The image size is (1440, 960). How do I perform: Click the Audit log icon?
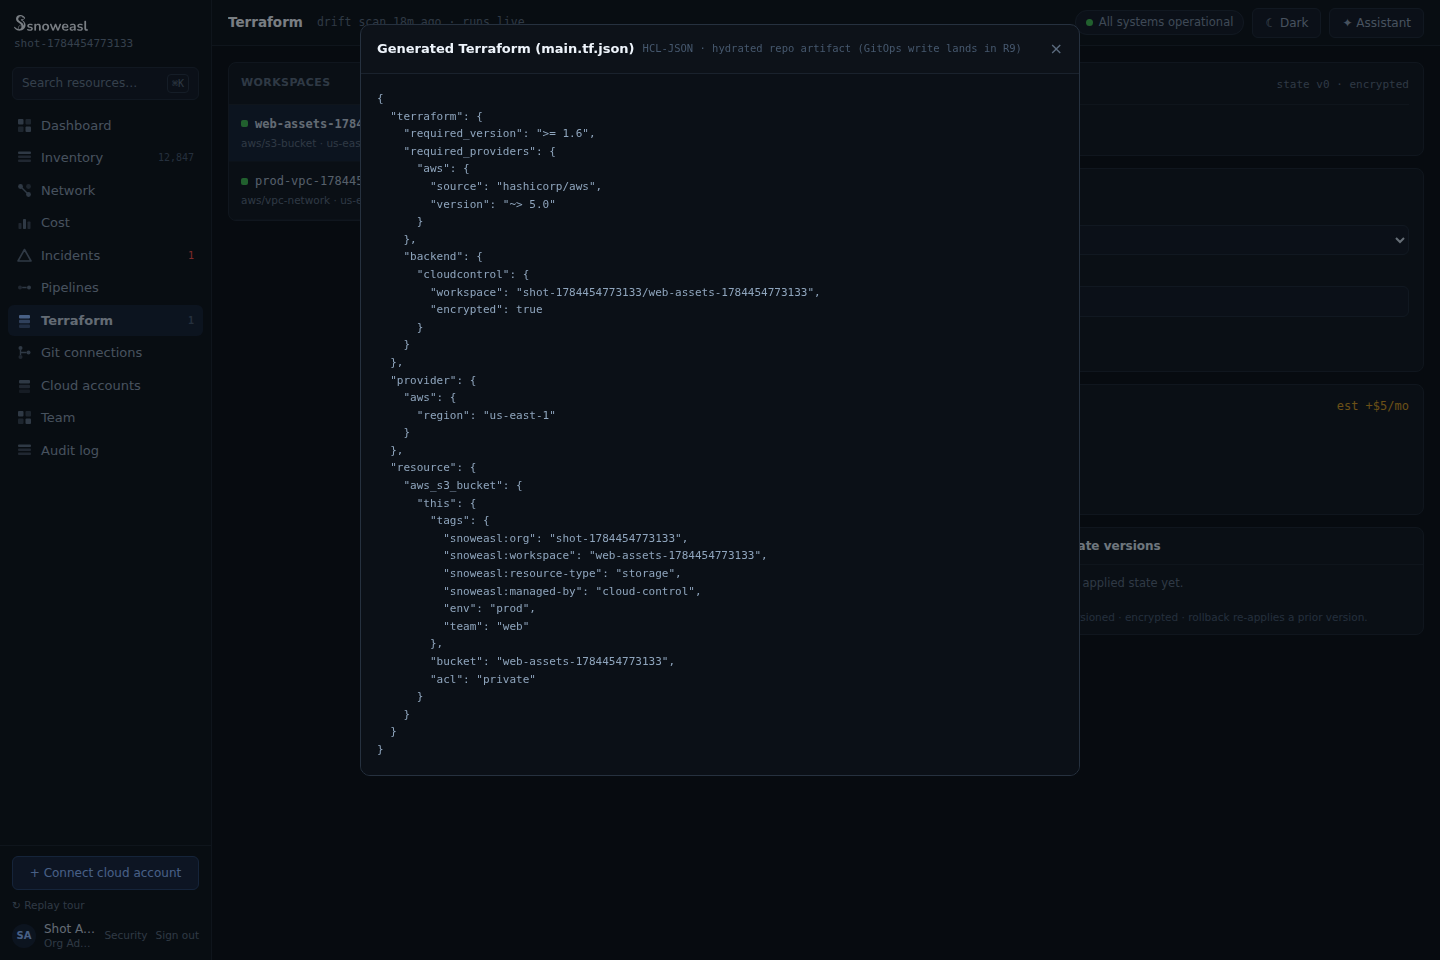tap(24, 451)
